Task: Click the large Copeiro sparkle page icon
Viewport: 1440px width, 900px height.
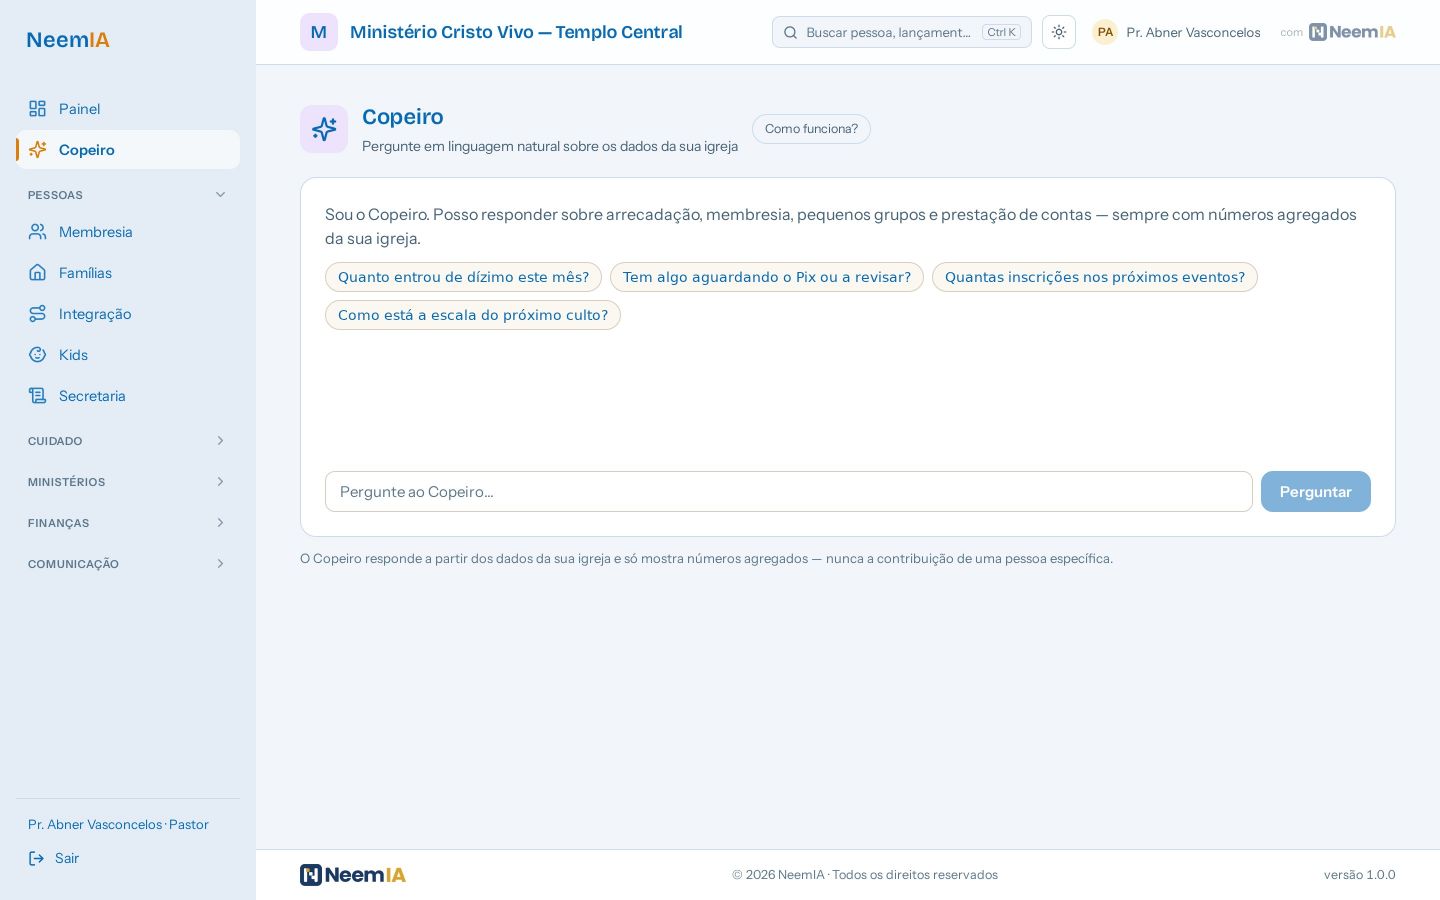Action: [x=324, y=129]
